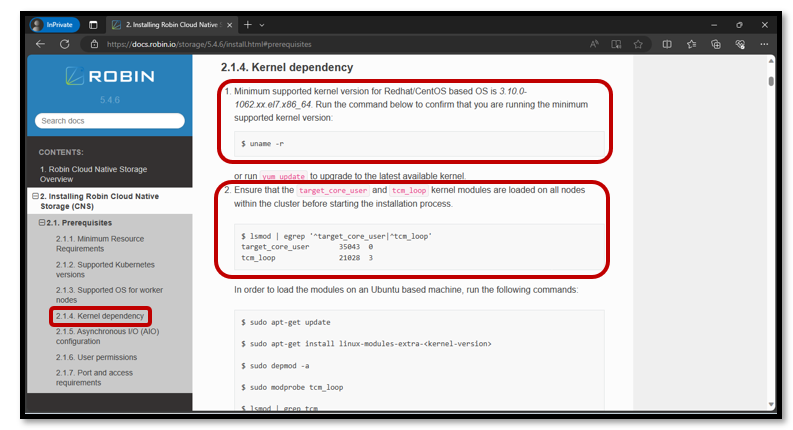Open 2.1.3 Supported OS for worker nodes

pos(109,295)
